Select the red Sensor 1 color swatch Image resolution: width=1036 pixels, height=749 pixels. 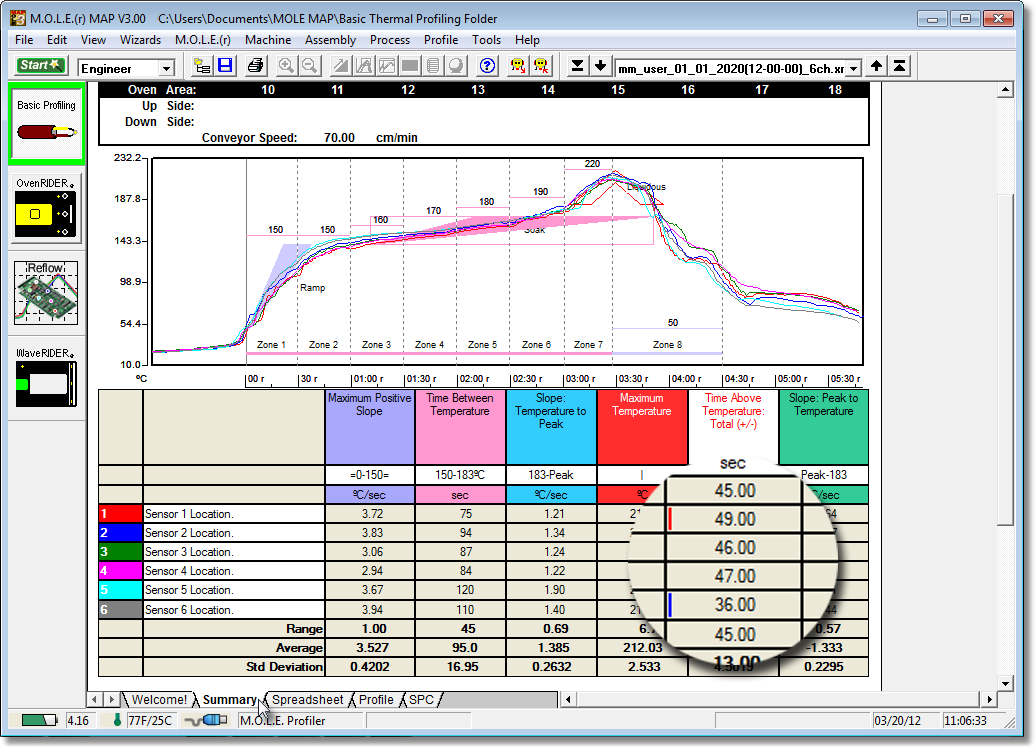(120, 514)
